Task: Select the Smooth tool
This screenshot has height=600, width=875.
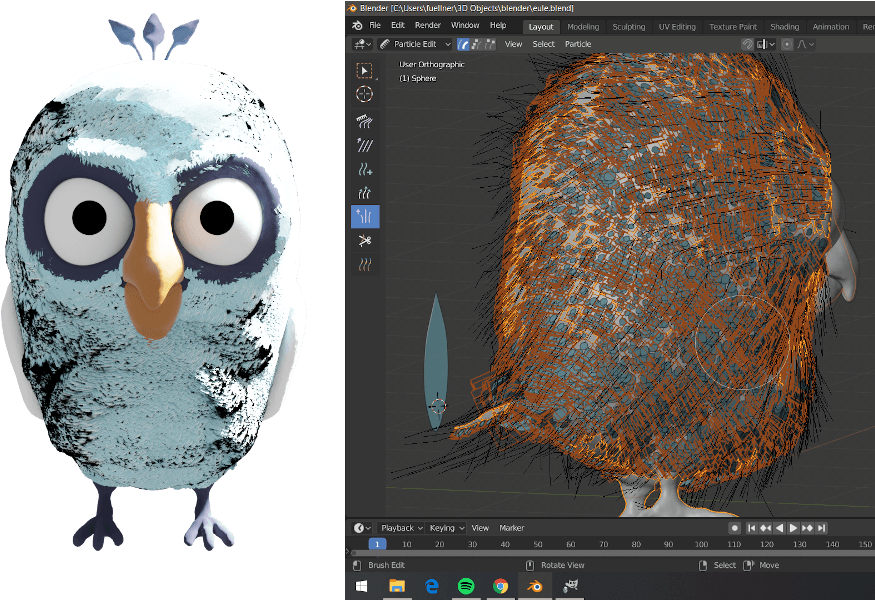Action: point(365,145)
